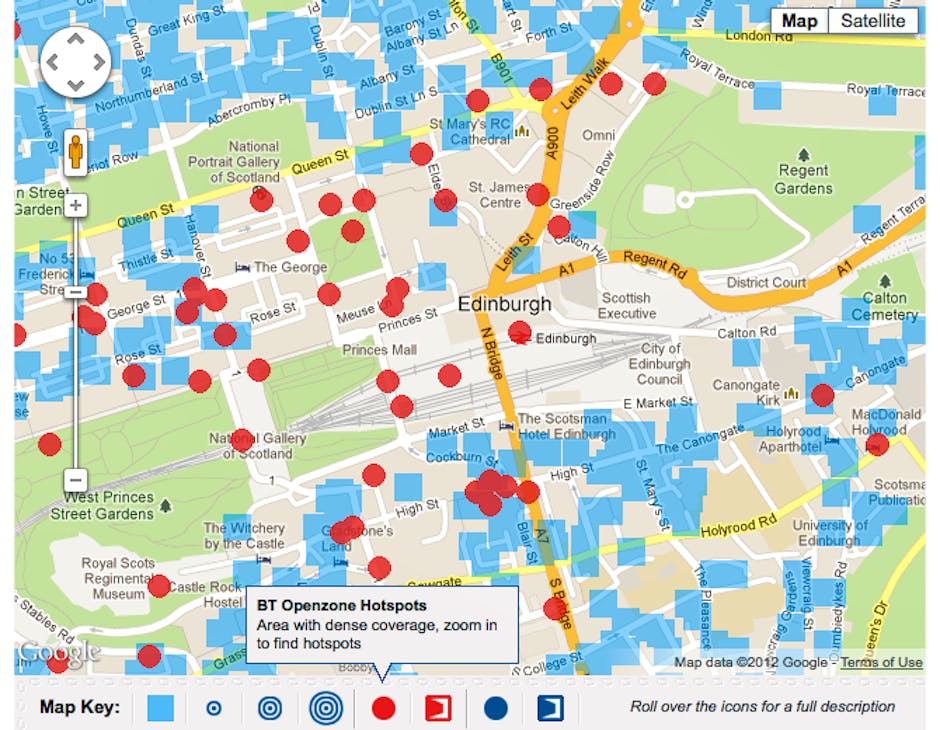This screenshot has height=730, width=940.
Task: Click the medium double-ring key icon
Action: [x=269, y=708]
